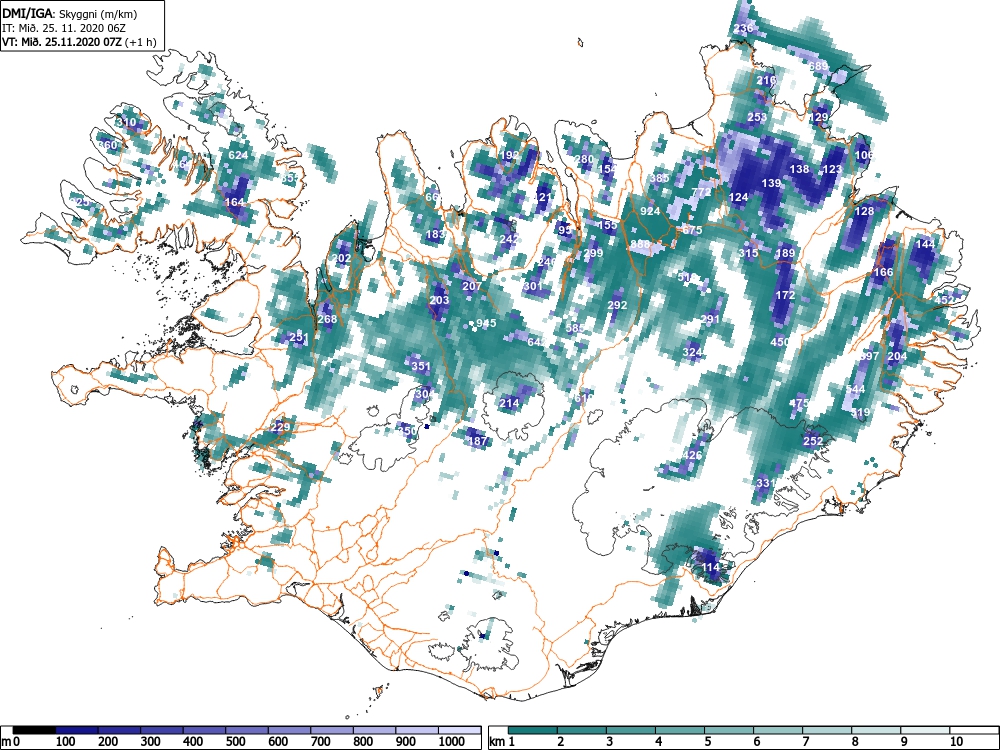The image size is (1000, 750).
Task: Click the map value 144 in the east
Action: coord(925,244)
